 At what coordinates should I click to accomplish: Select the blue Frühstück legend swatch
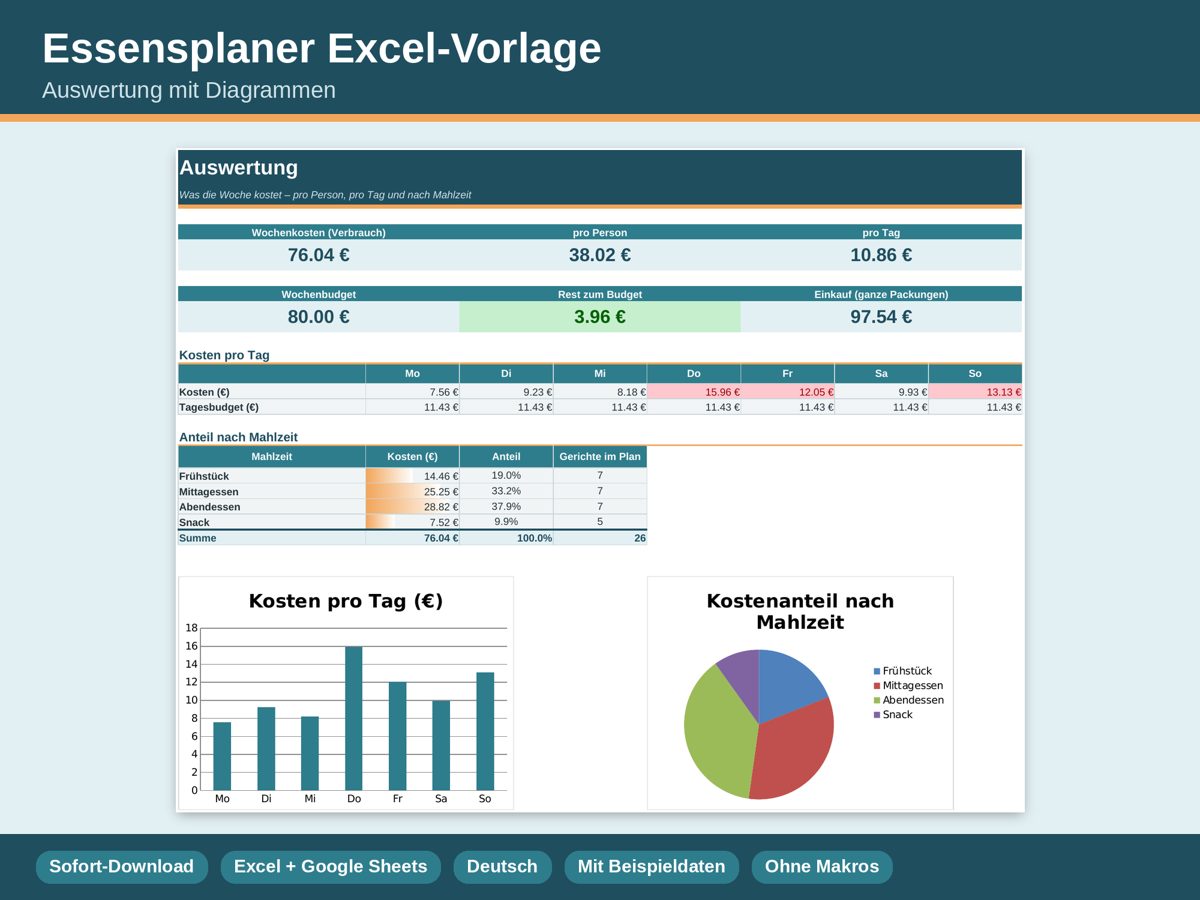(x=877, y=672)
